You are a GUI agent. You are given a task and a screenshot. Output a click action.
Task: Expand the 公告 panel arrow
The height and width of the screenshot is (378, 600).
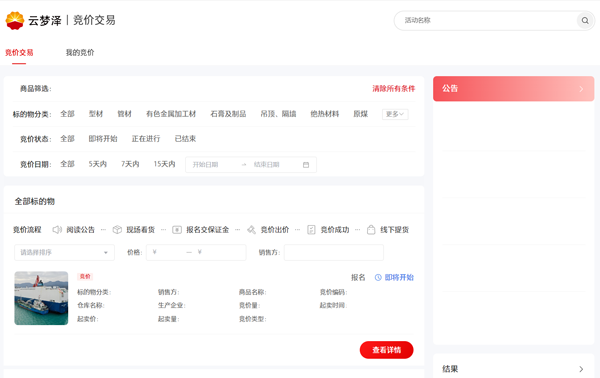[581, 89]
